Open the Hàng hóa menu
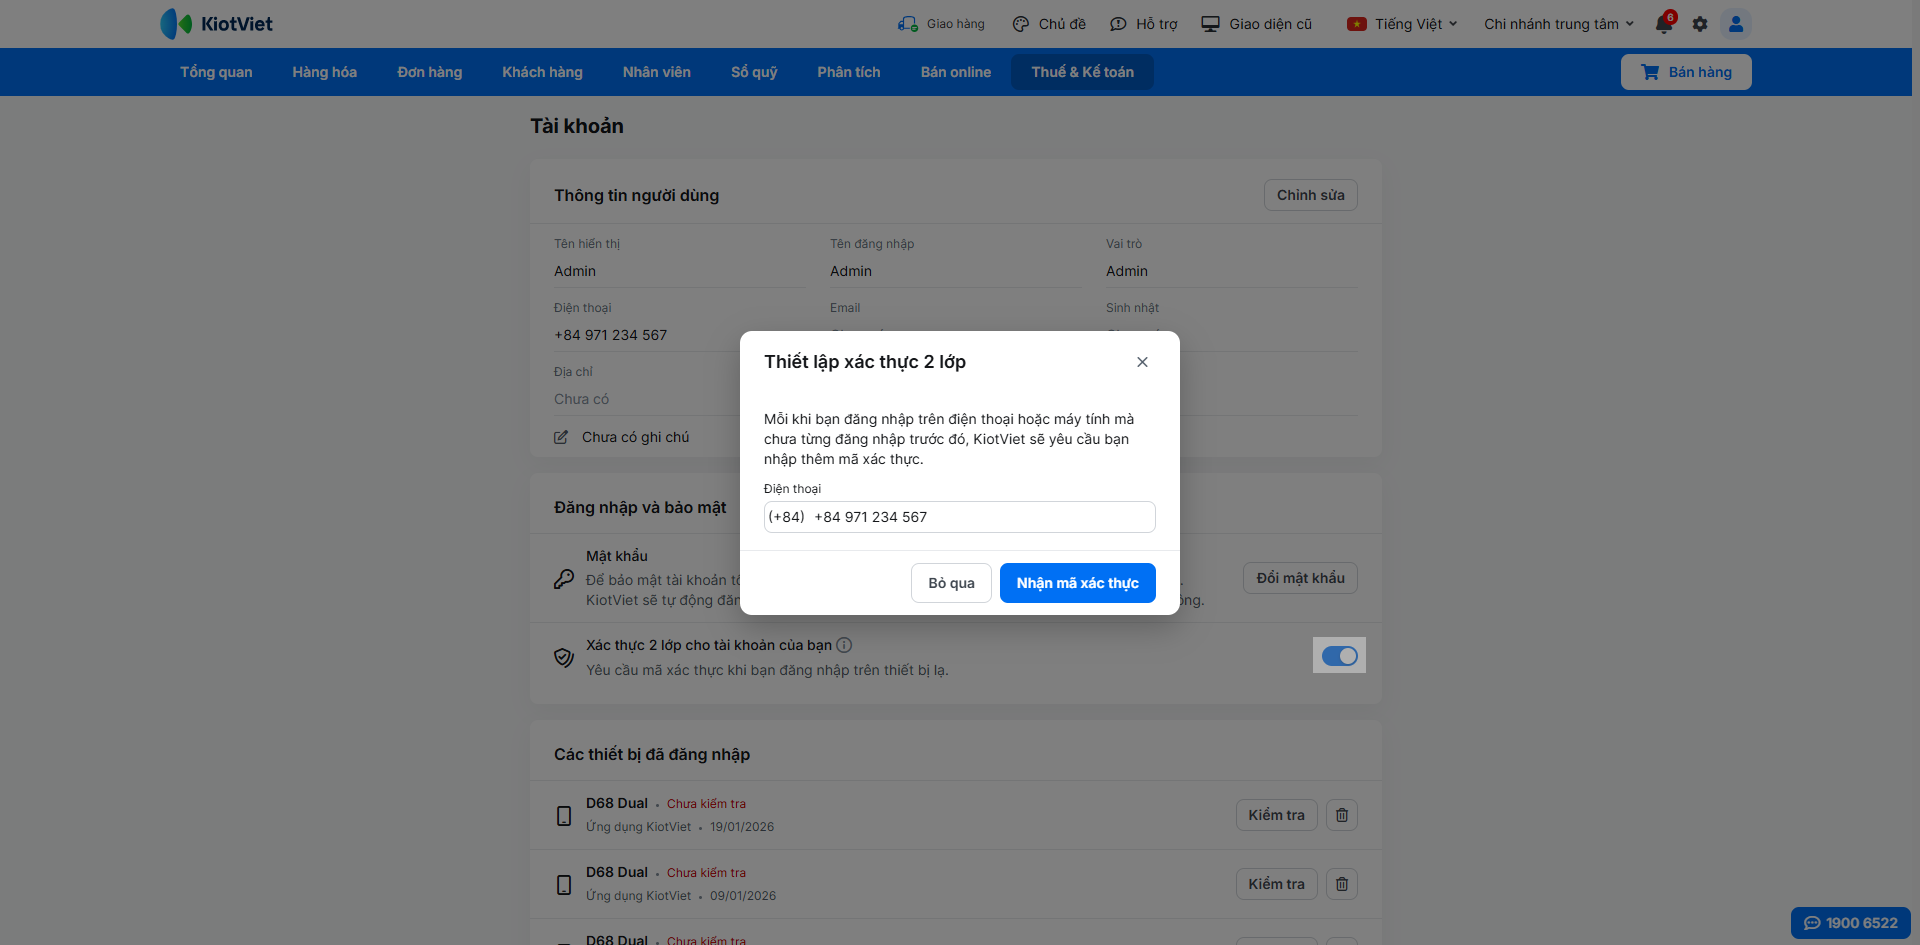Image resolution: width=1920 pixels, height=945 pixels. coord(324,72)
